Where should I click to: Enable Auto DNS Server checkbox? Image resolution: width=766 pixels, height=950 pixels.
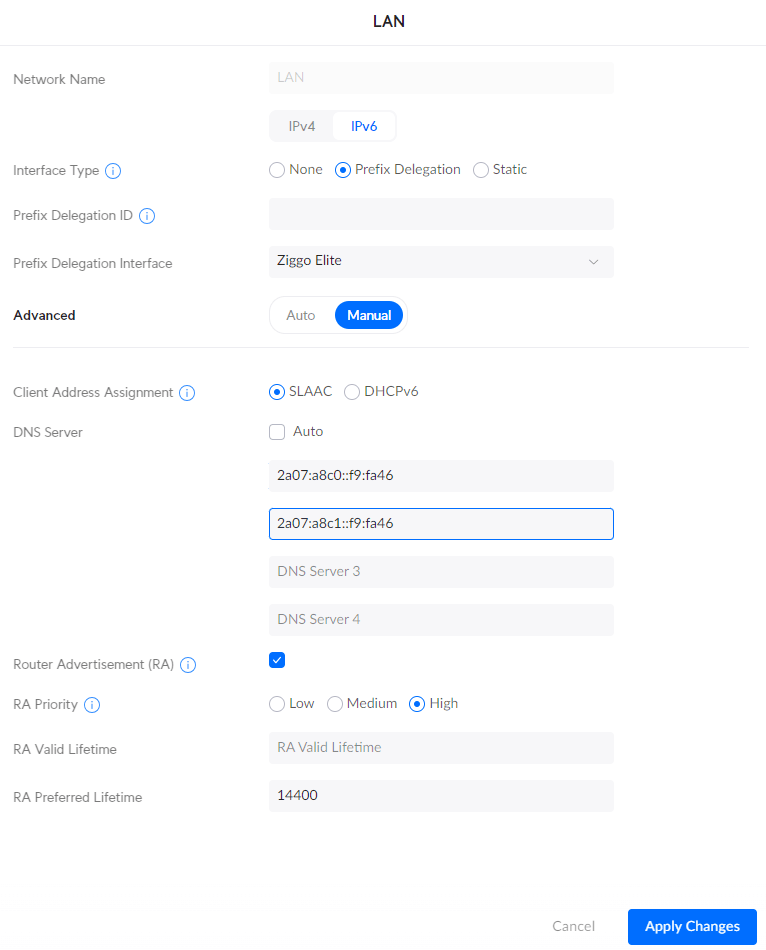(x=277, y=432)
